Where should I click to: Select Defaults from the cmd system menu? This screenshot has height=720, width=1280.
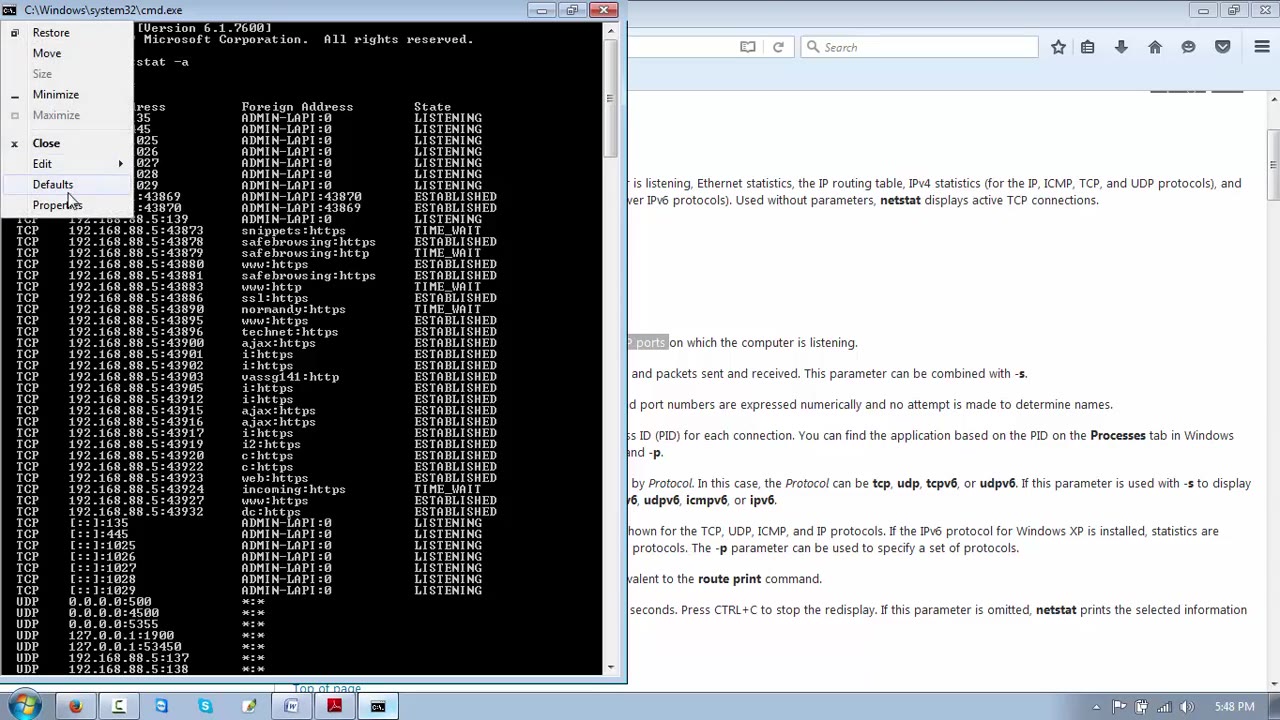click(x=52, y=185)
